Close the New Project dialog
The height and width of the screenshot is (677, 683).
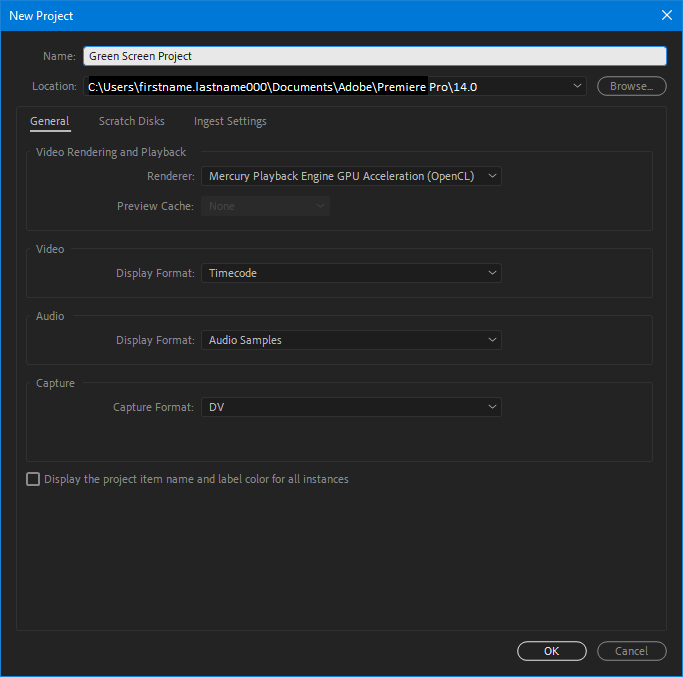(x=666, y=15)
